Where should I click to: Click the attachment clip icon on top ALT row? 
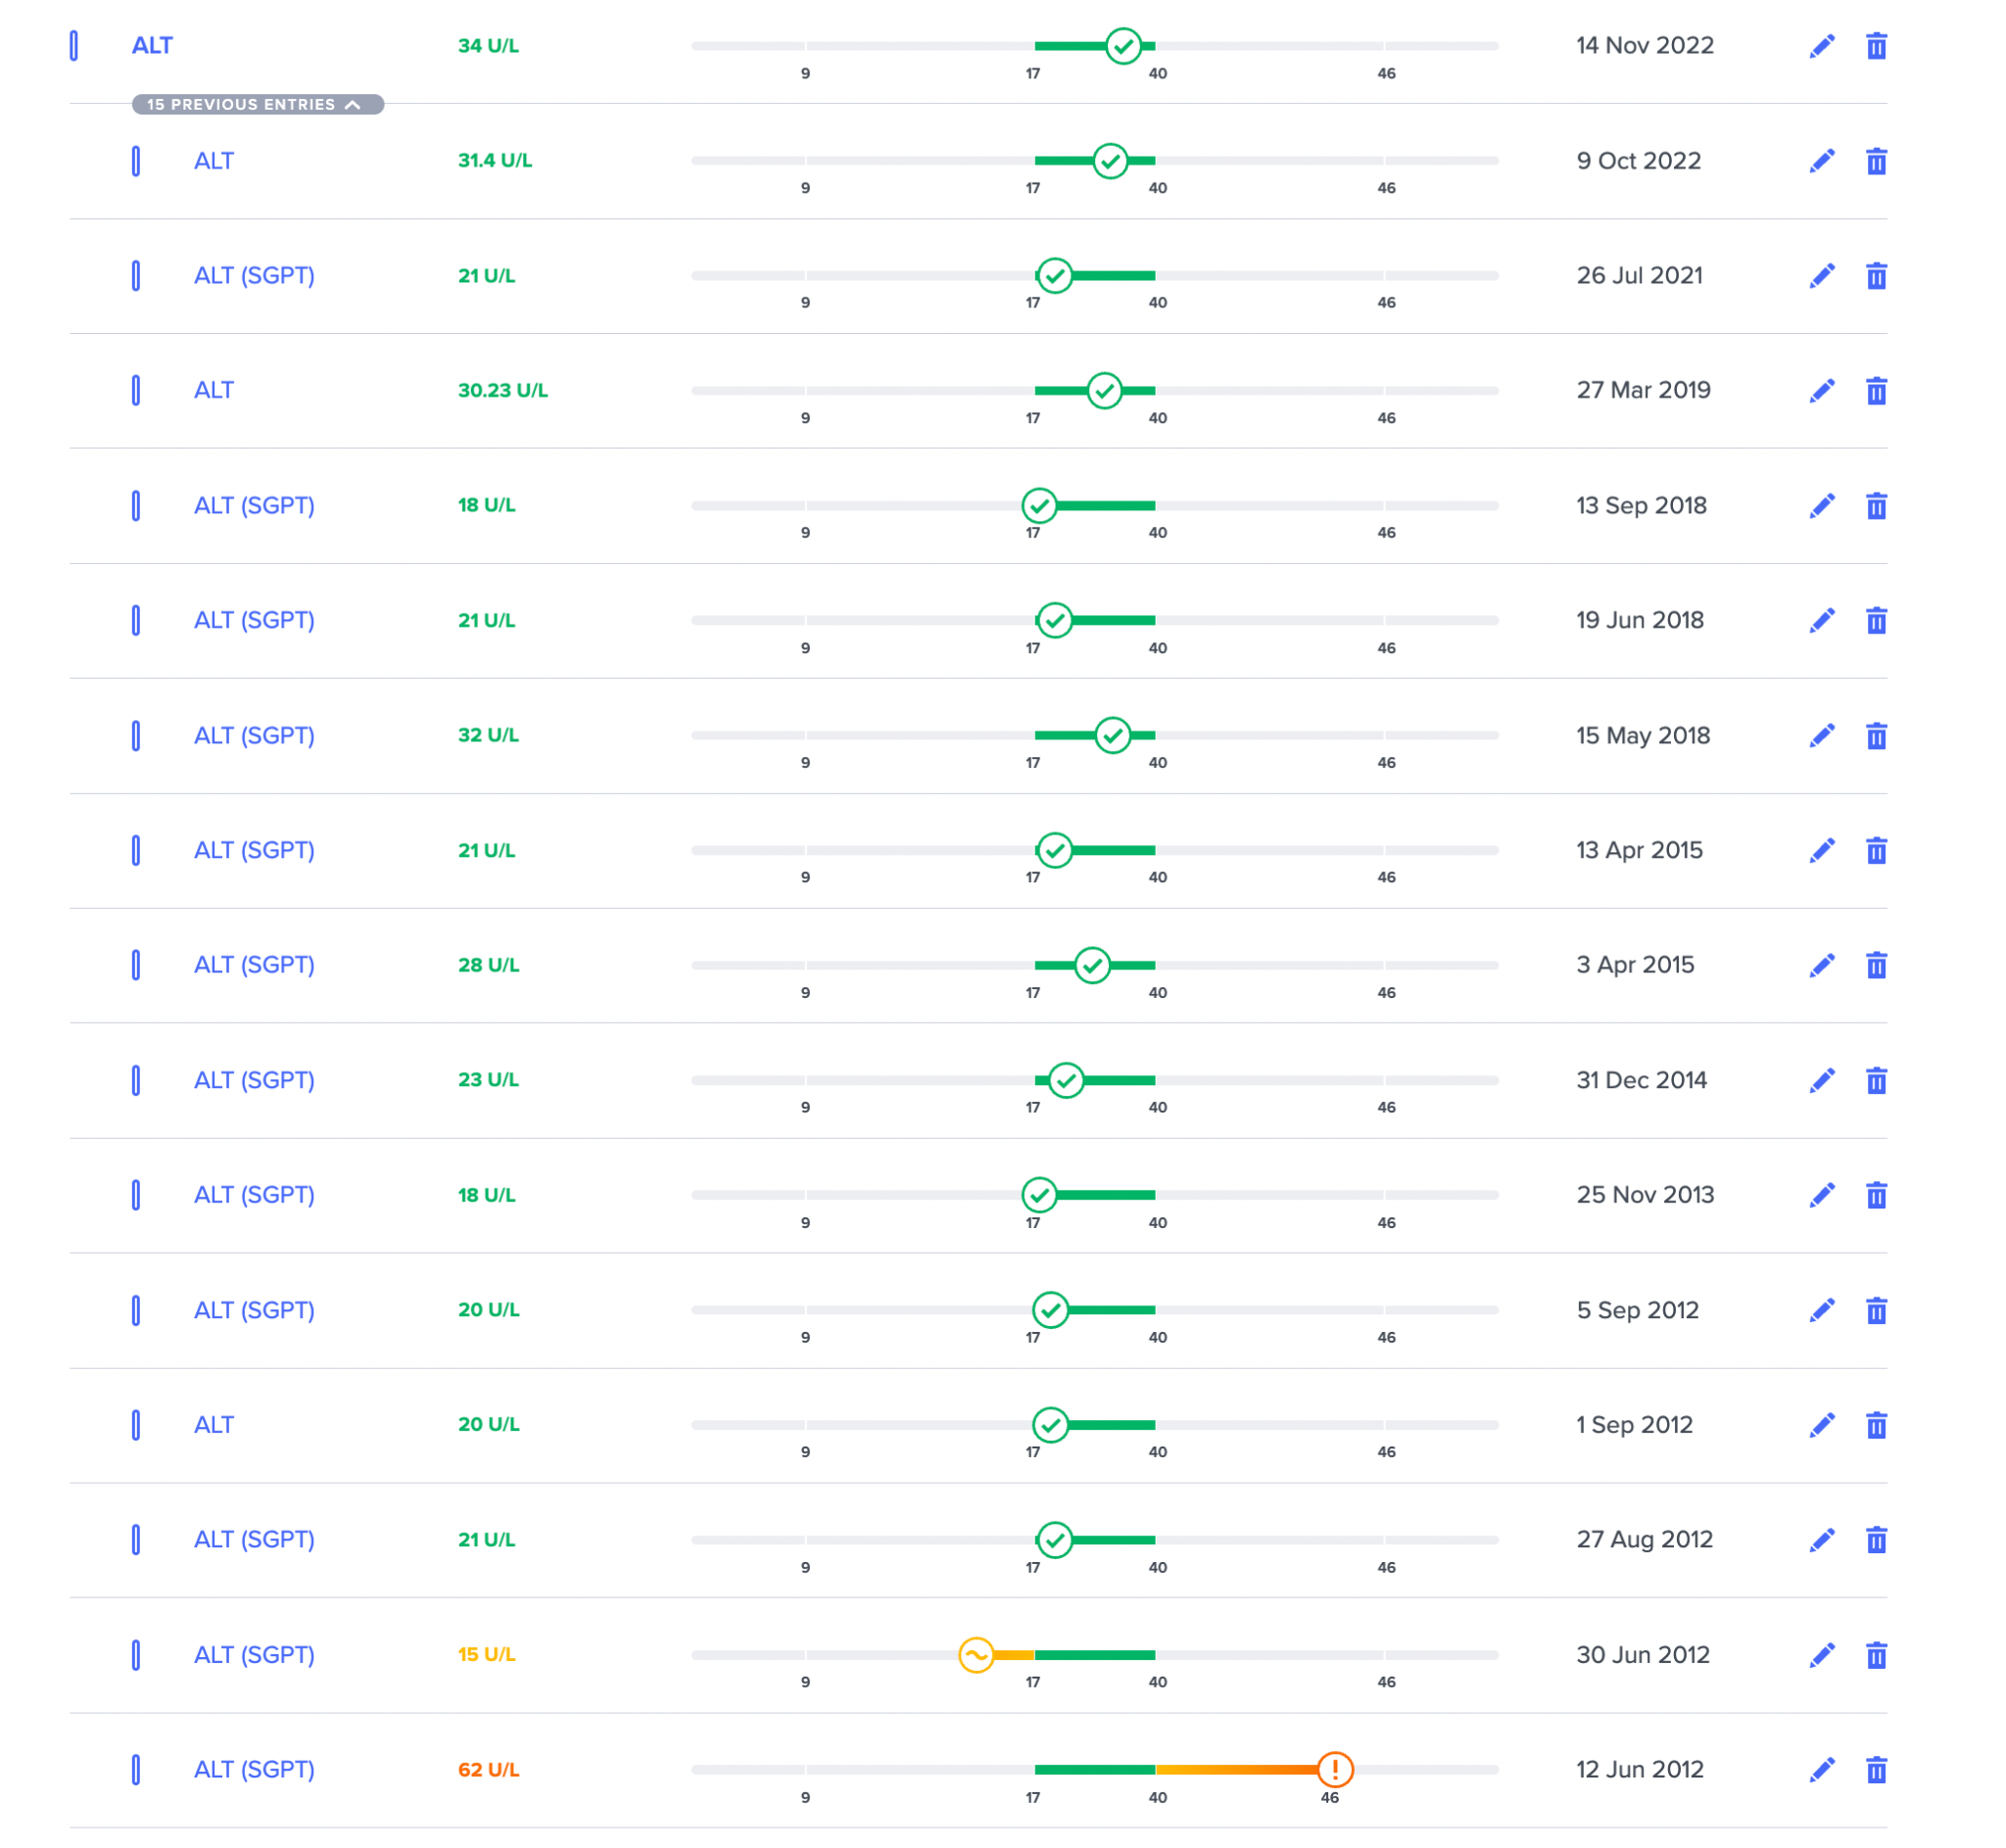tap(74, 46)
